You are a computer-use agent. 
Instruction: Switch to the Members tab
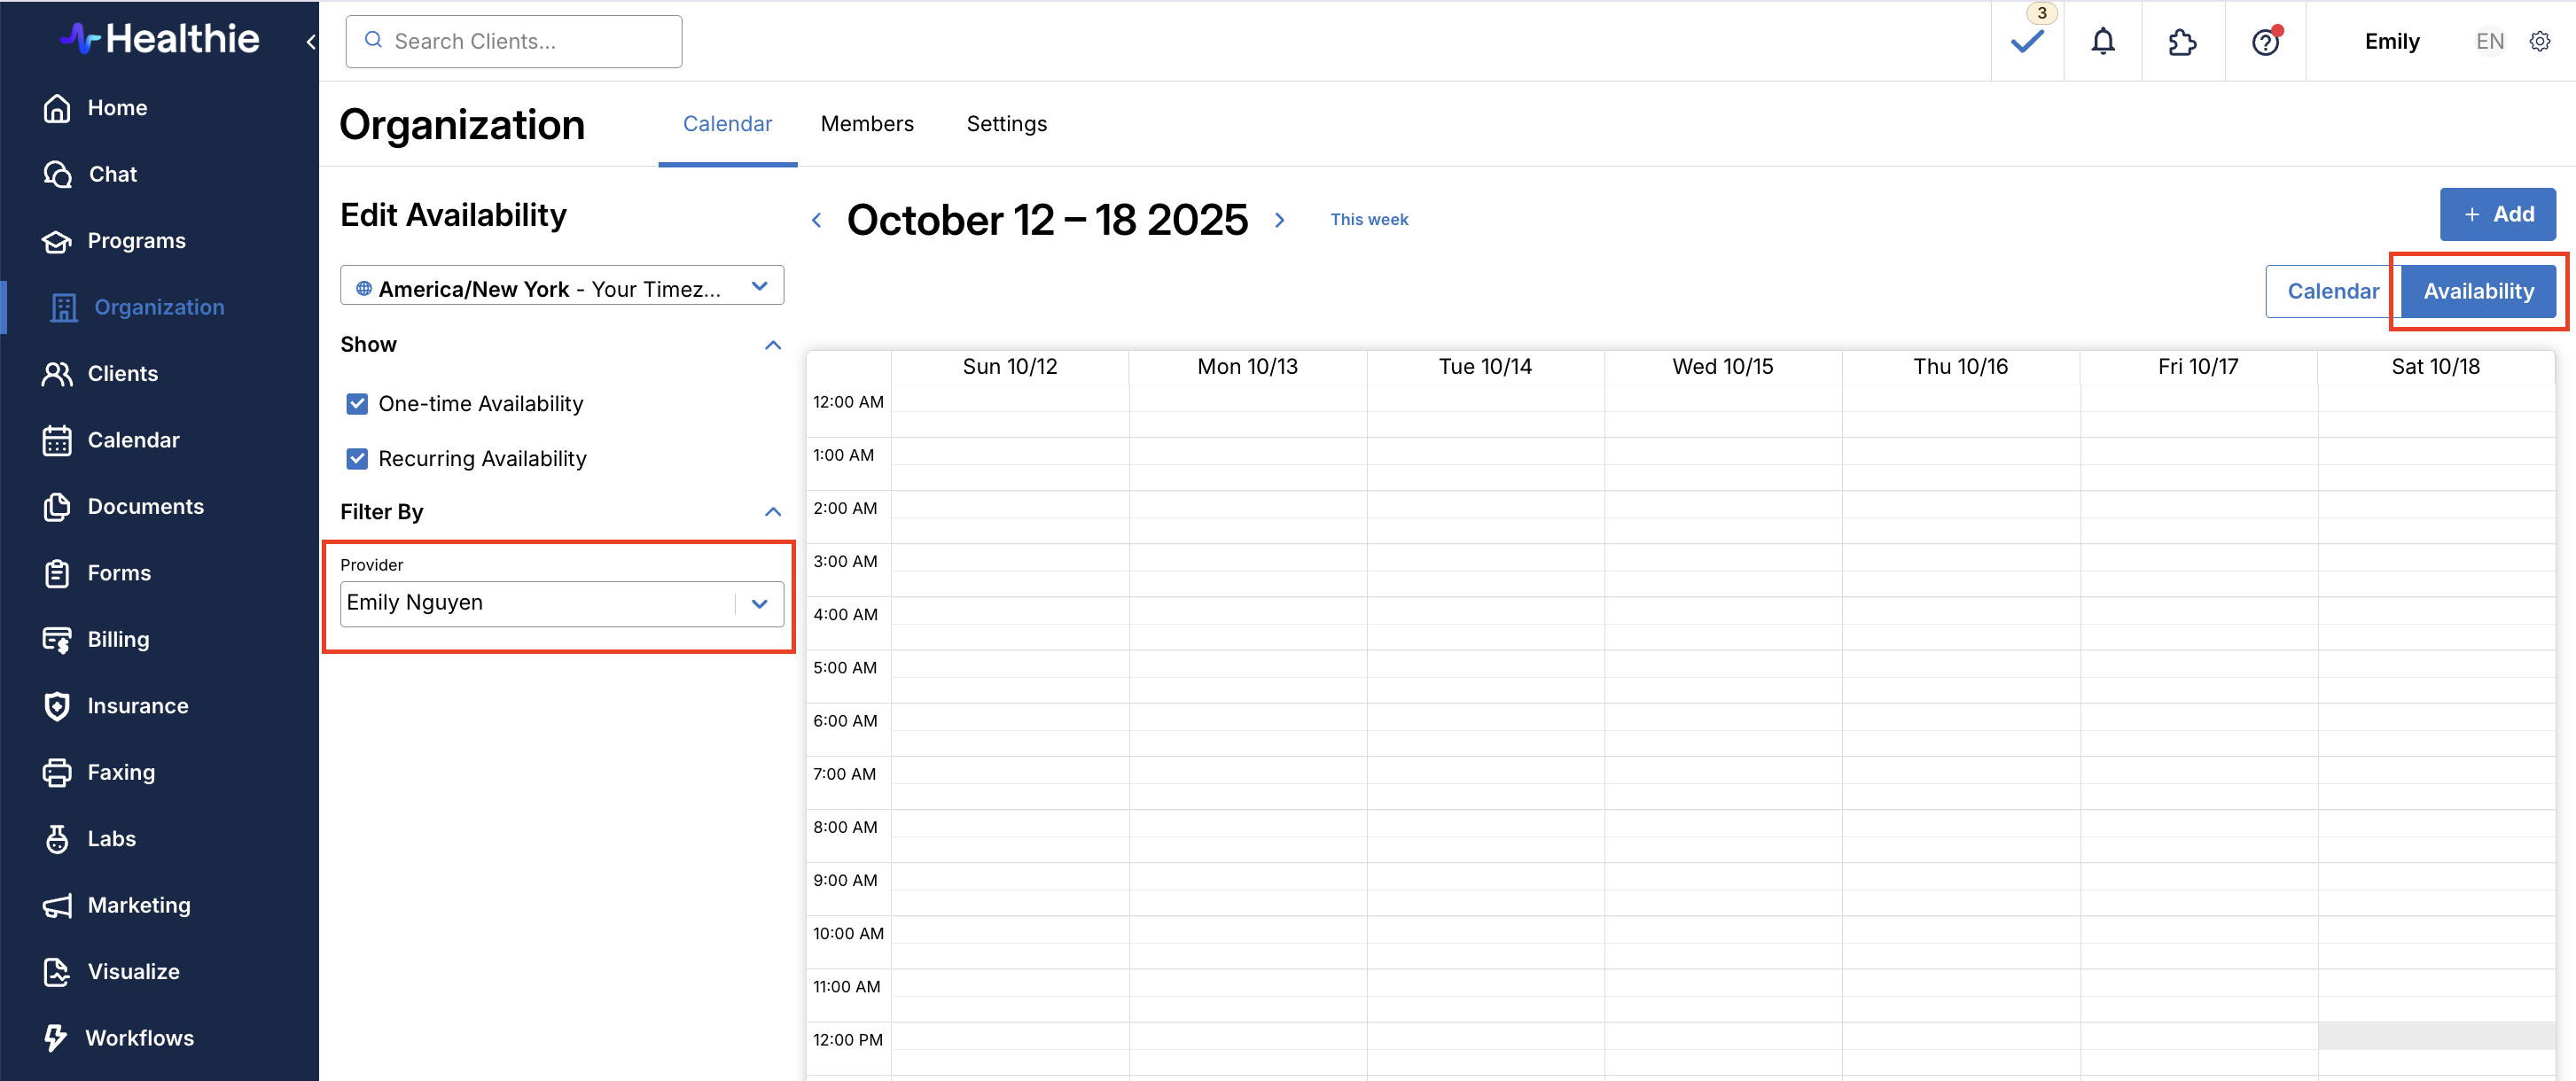coord(866,124)
